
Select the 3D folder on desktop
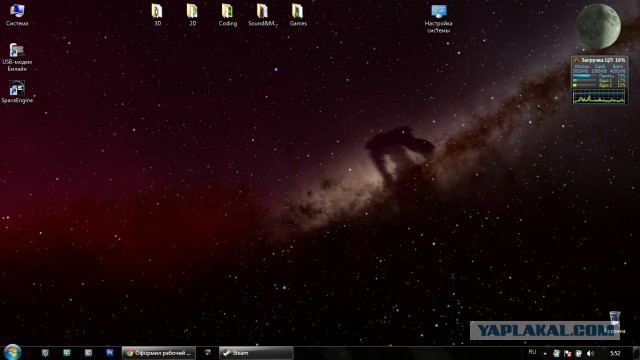coord(157,15)
